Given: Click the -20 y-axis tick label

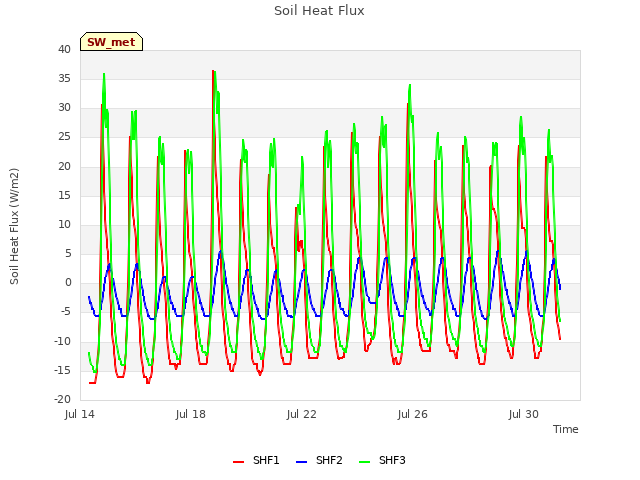Looking at the screenshot, I should click(62, 400).
